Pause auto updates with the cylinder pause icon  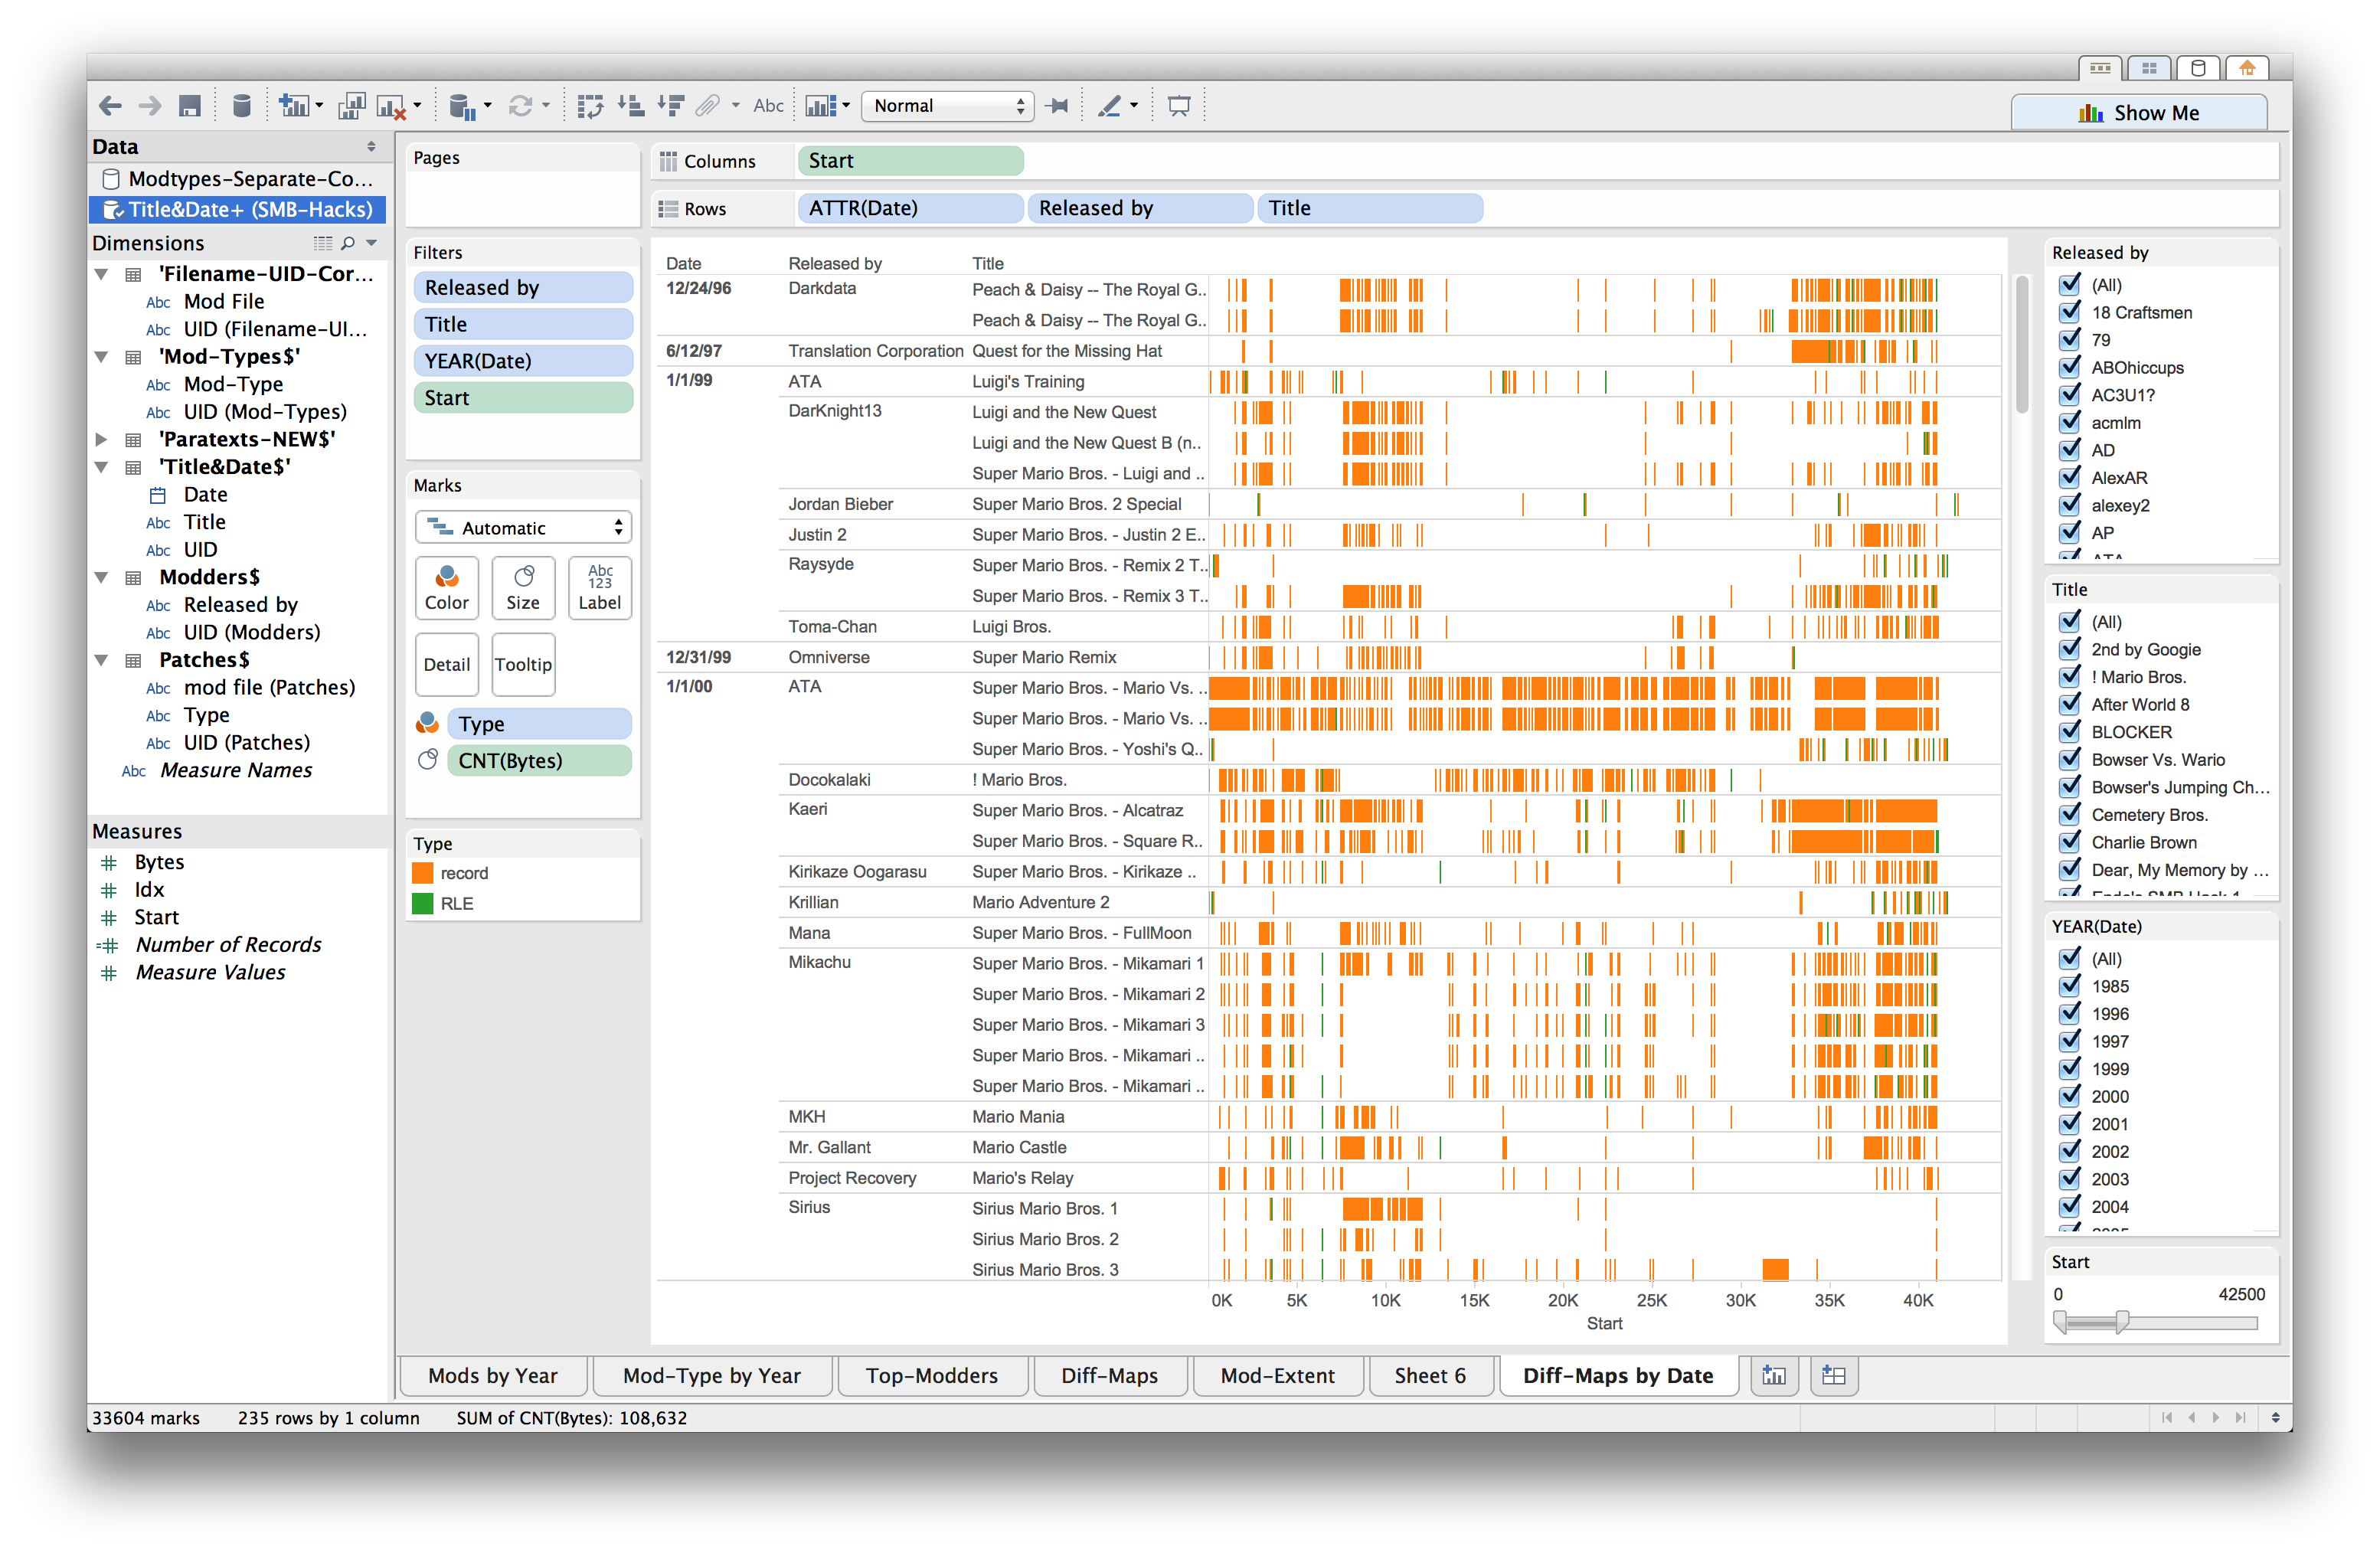tap(461, 106)
